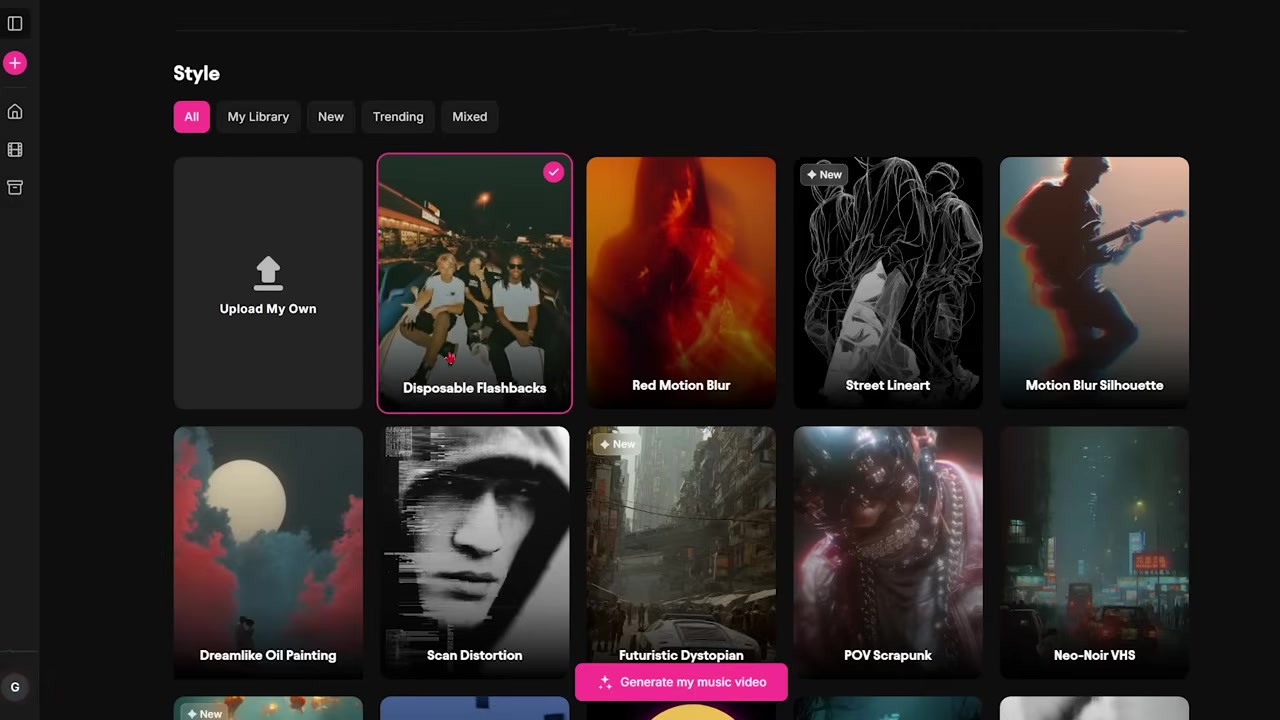Click the New badge on Street Lineart
Screen dimensions: 1280x720
click(824, 175)
